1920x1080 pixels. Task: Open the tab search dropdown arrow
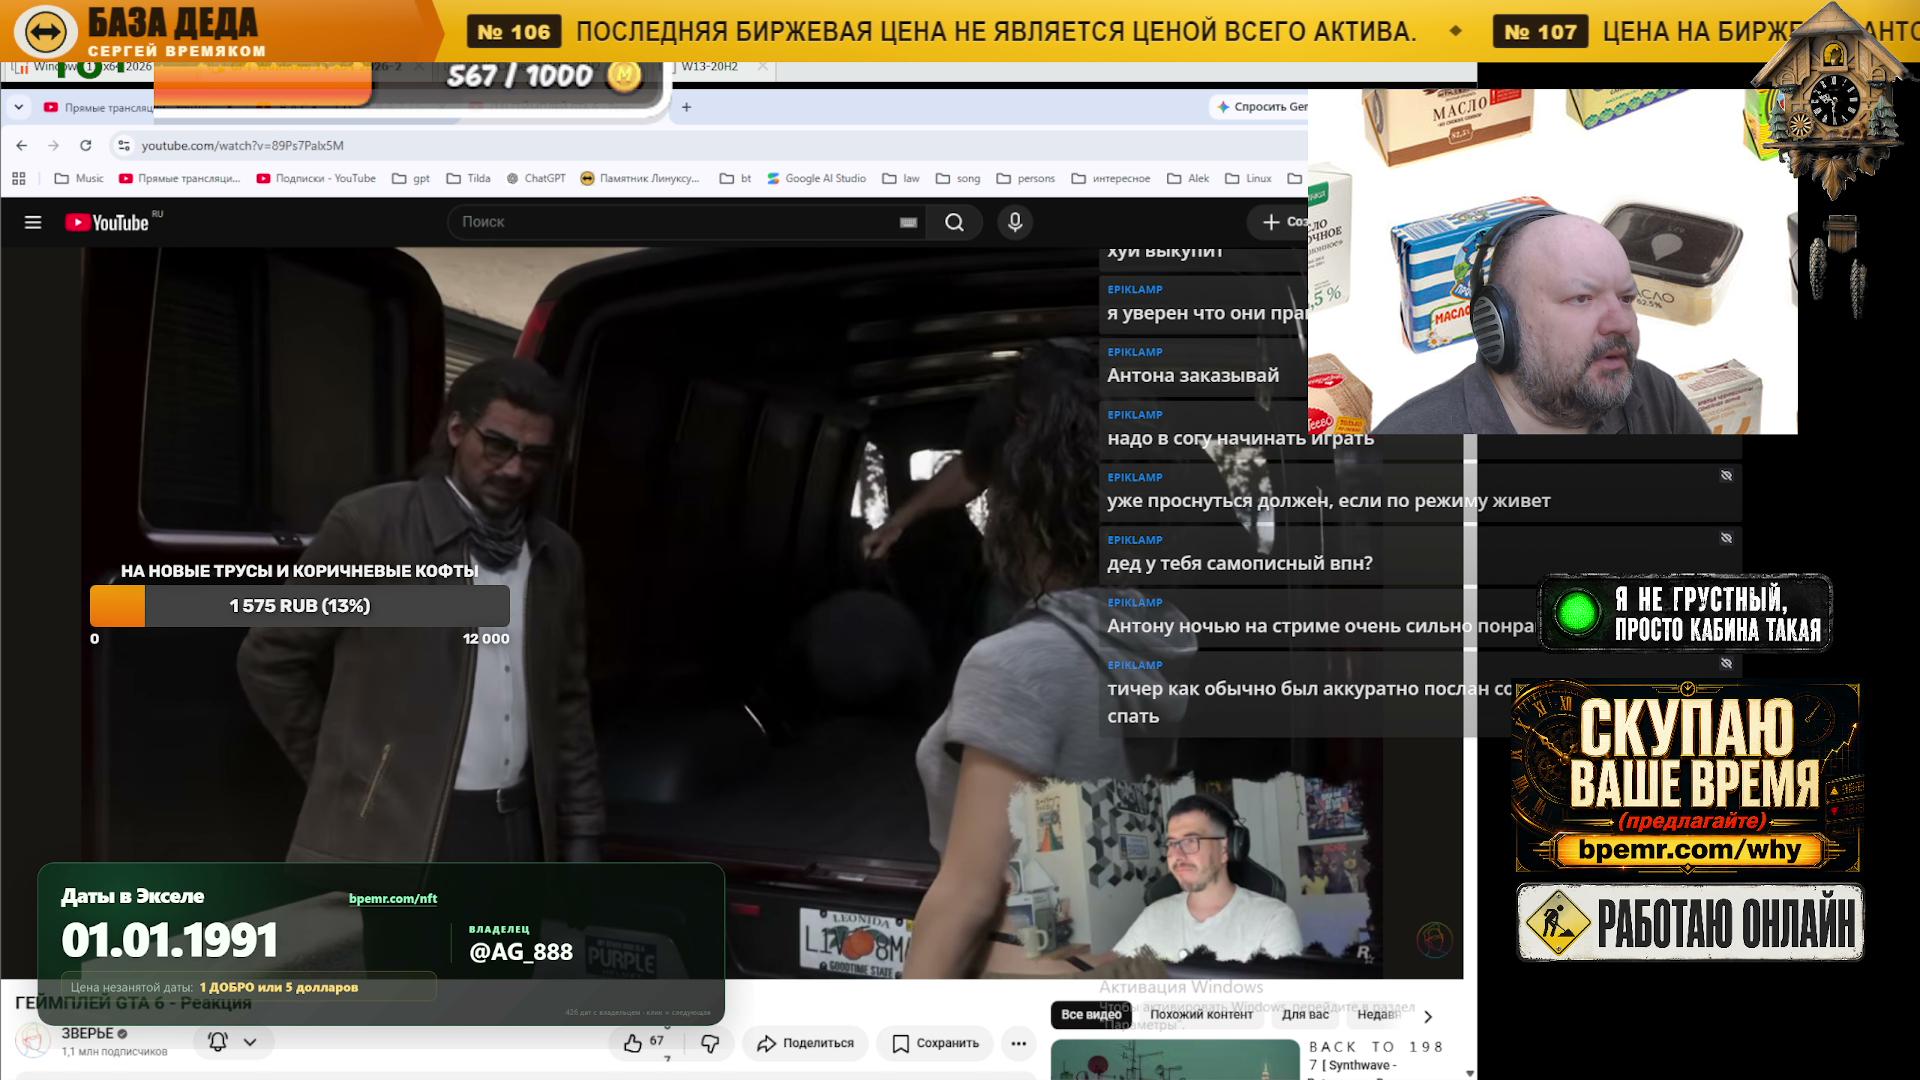tap(19, 107)
